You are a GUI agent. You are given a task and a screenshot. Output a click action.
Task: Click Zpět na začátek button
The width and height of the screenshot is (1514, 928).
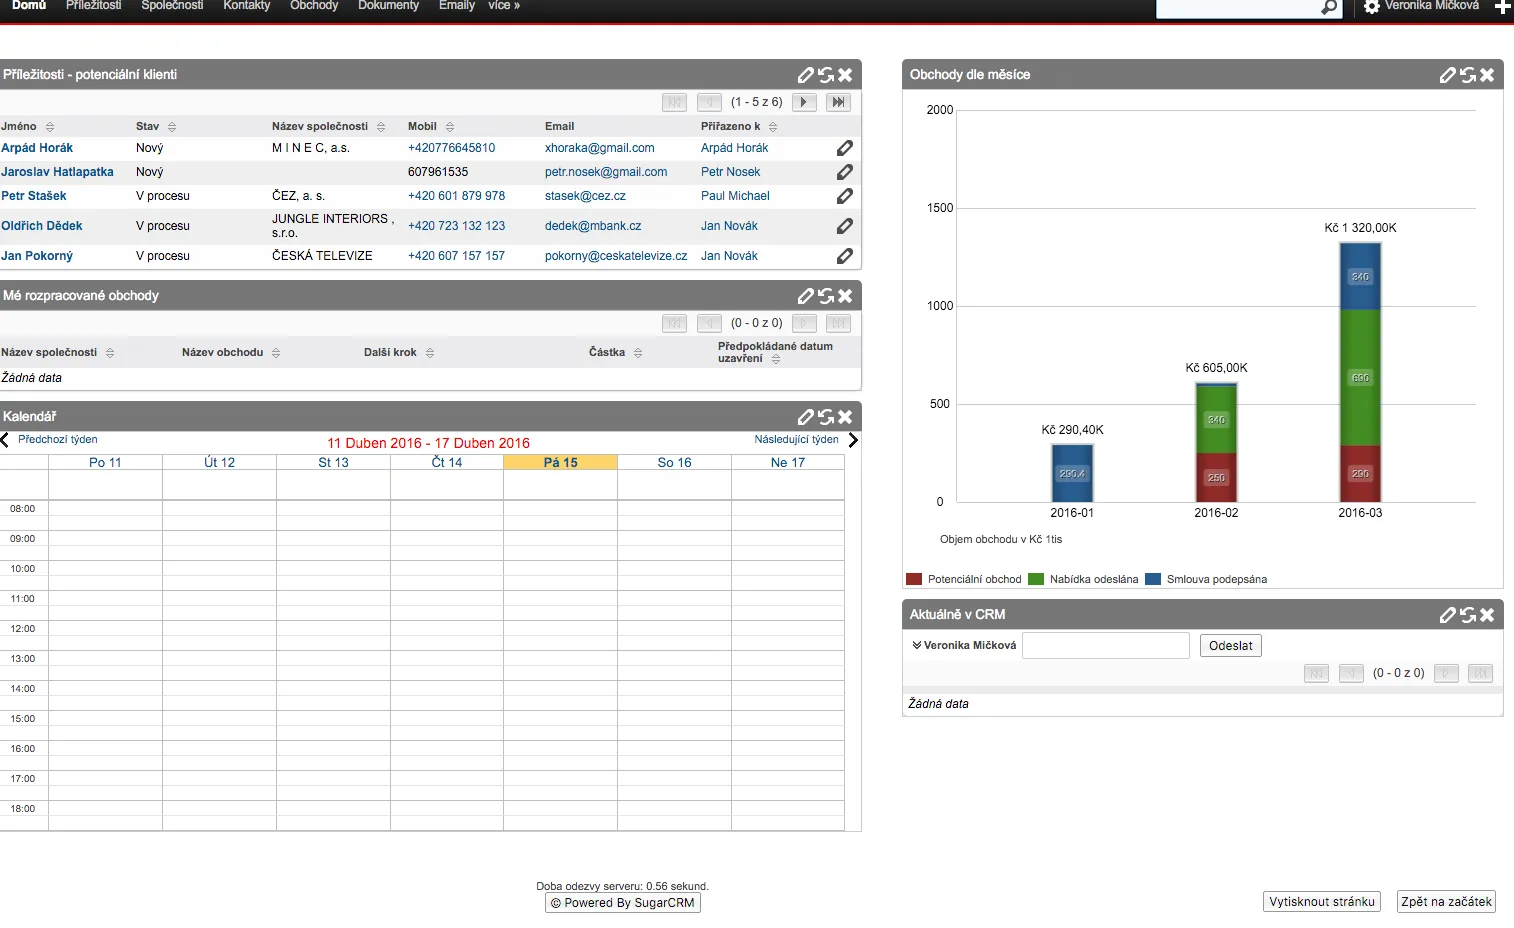1447,902
